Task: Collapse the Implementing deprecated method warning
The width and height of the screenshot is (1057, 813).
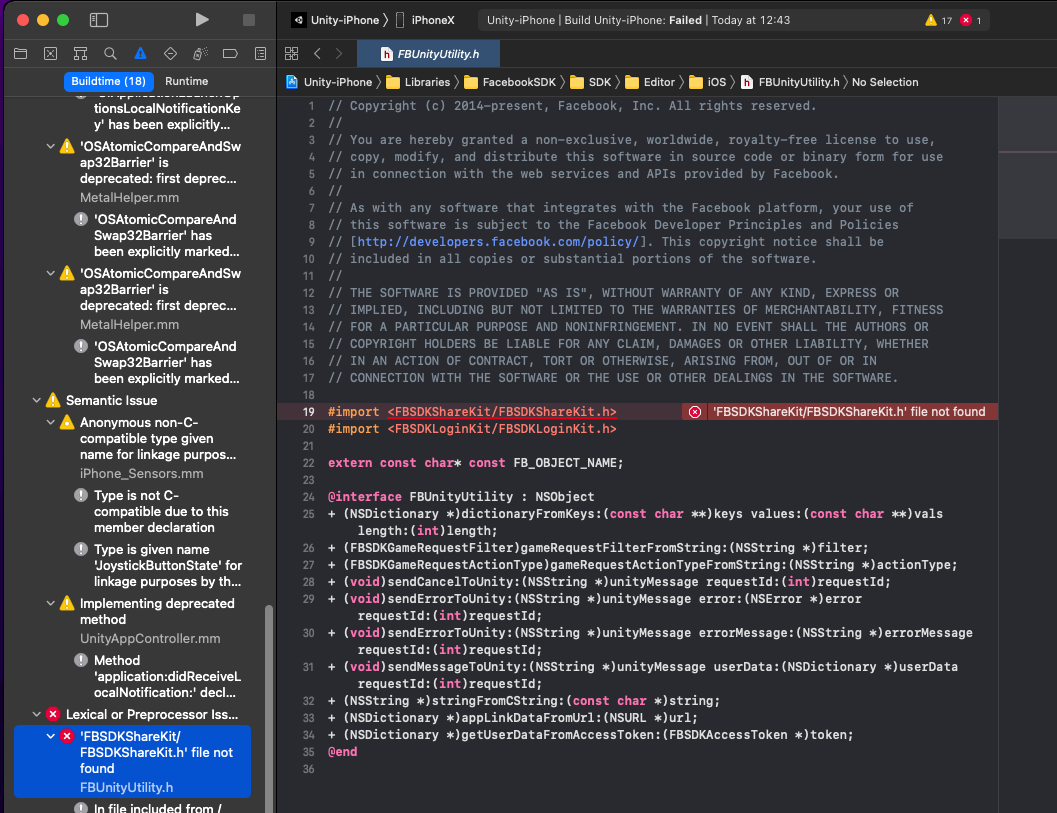Action: (51, 603)
